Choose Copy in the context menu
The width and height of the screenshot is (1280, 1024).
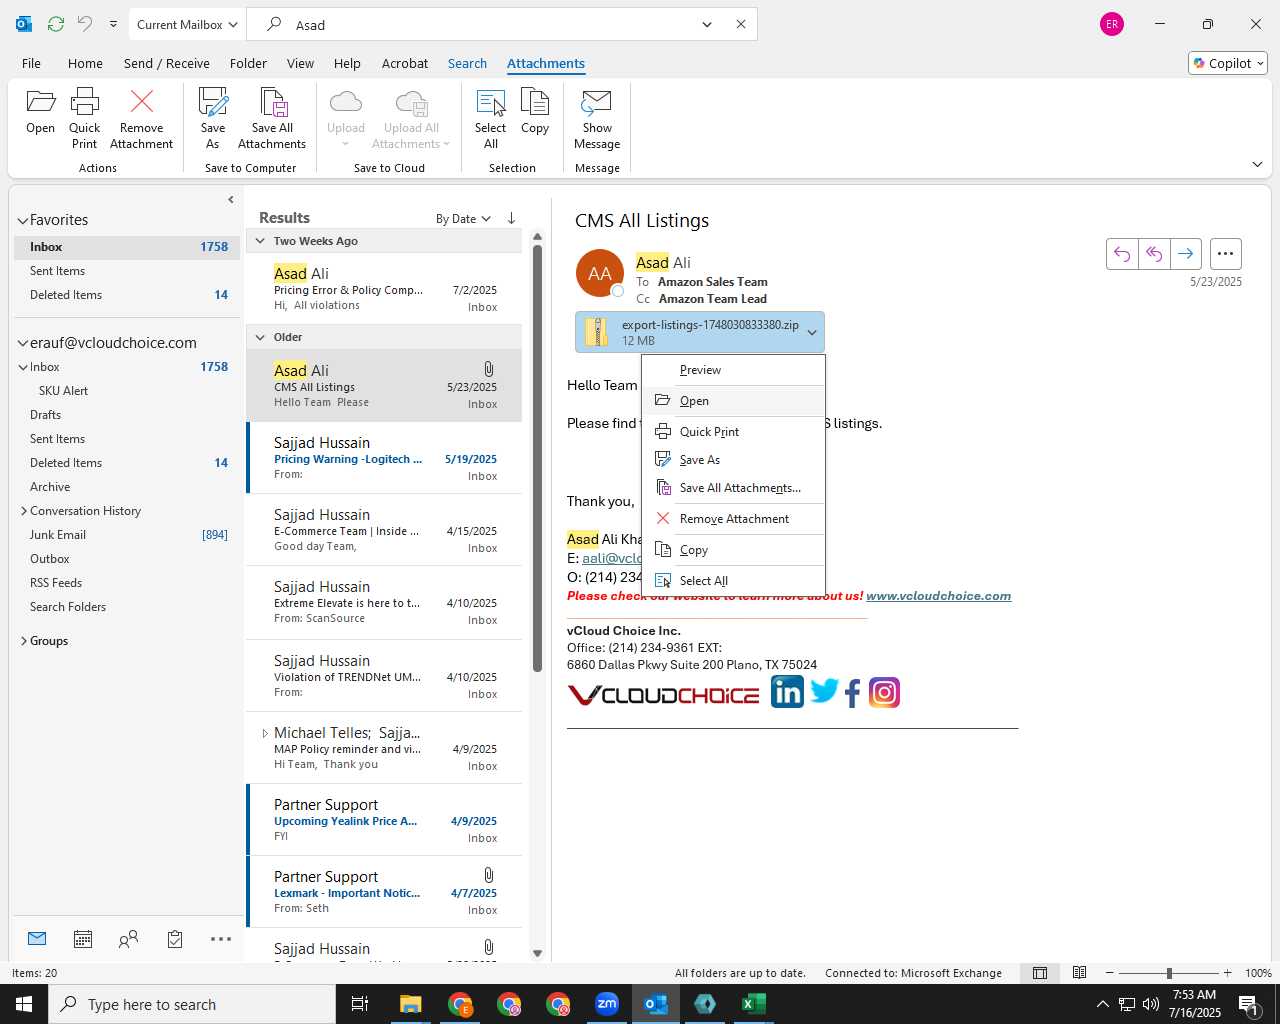tap(734, 550)
